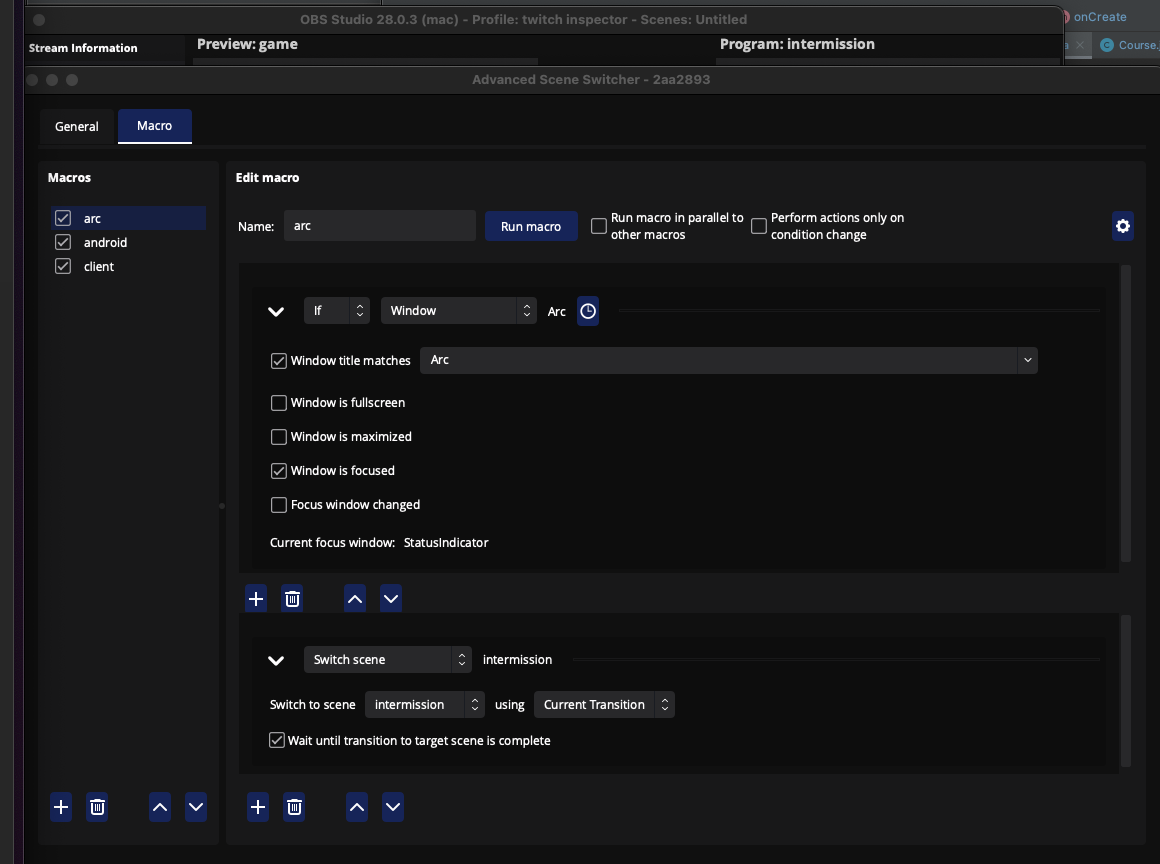Add a new action with the plus icon
The image size is (1160, 864).
tap(257, 807)
